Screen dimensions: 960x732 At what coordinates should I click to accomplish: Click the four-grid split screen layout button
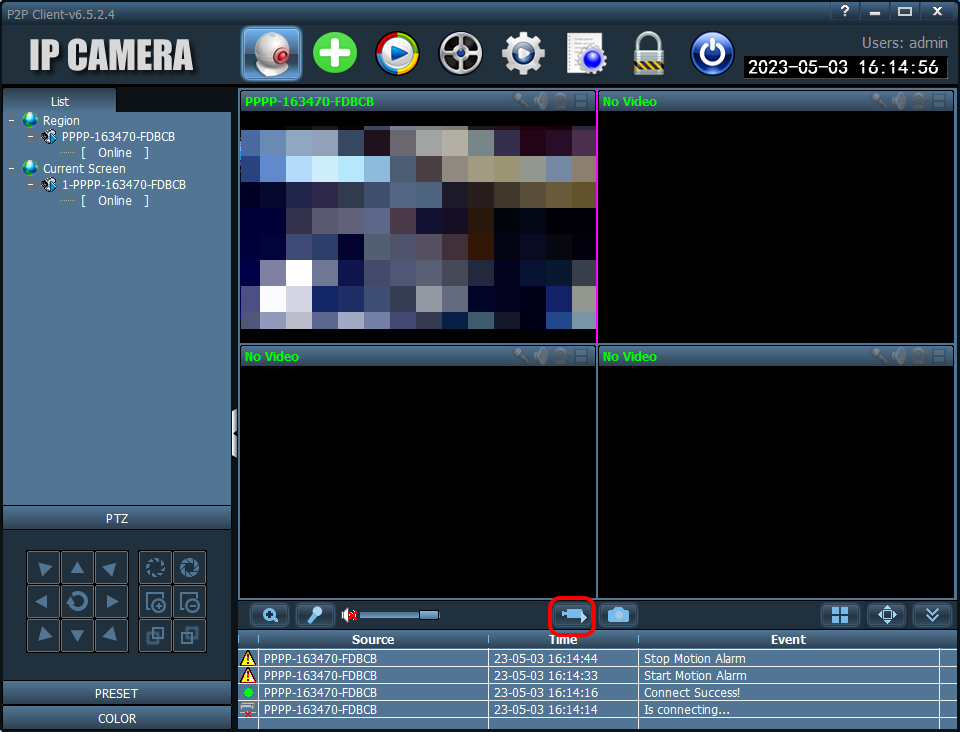click(840, 614)
